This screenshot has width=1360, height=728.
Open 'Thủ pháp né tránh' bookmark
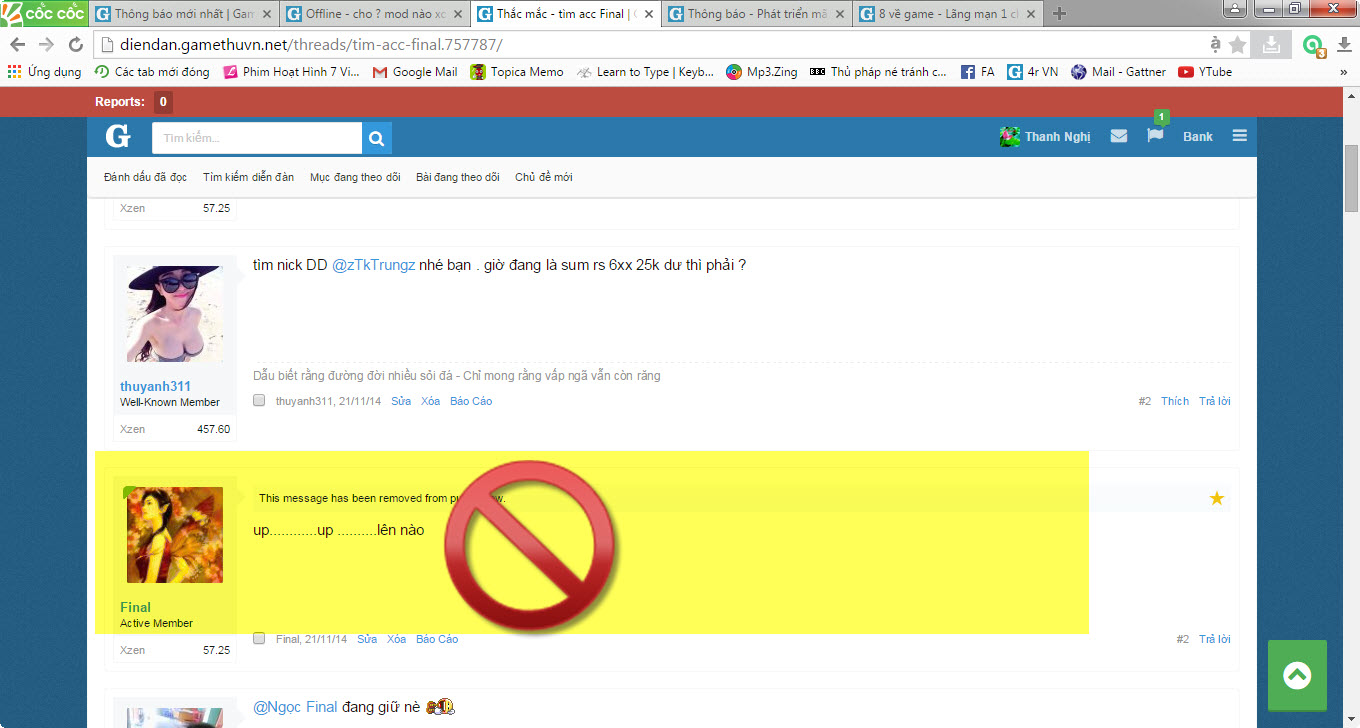878,72
